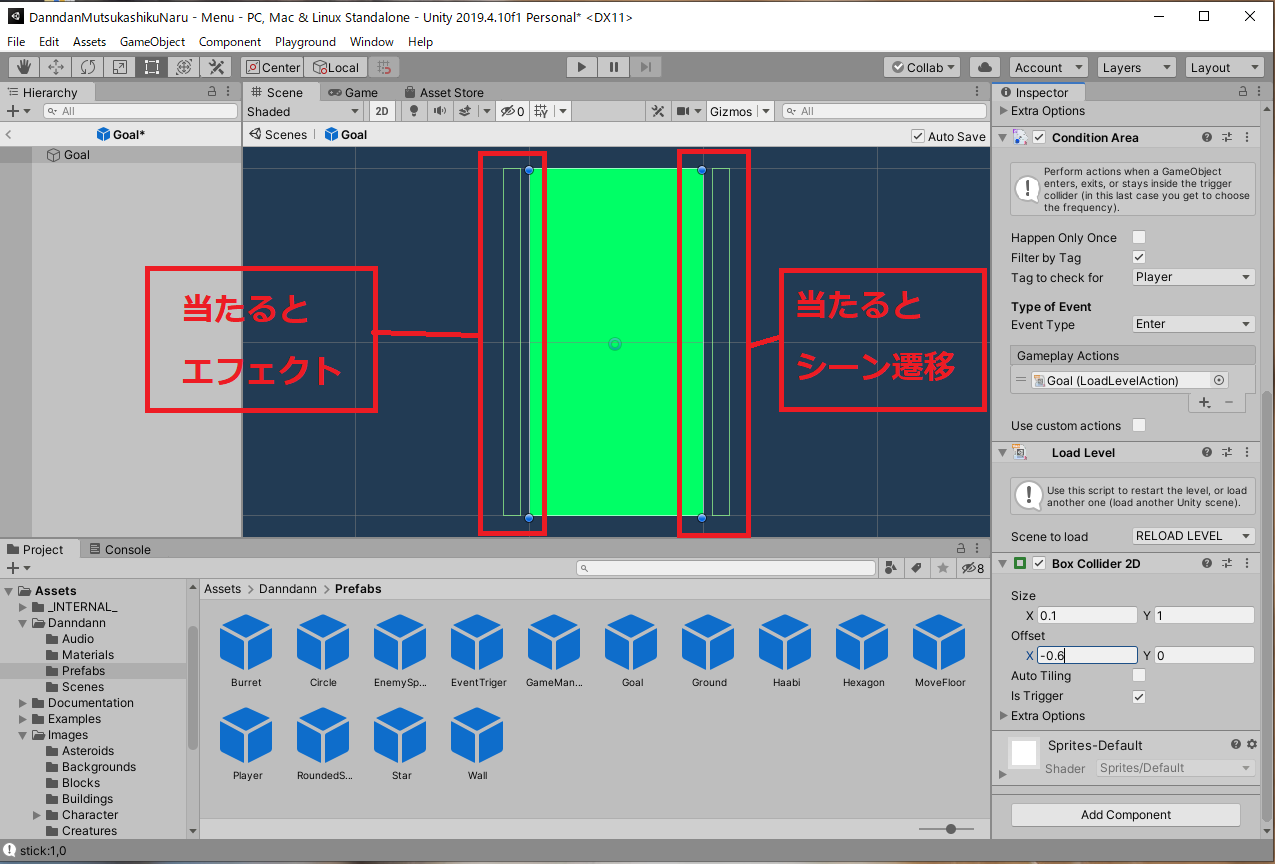The height and width of the screenshot is (864, 1275).
Task: Start Play mode
Action: point(582,67)
